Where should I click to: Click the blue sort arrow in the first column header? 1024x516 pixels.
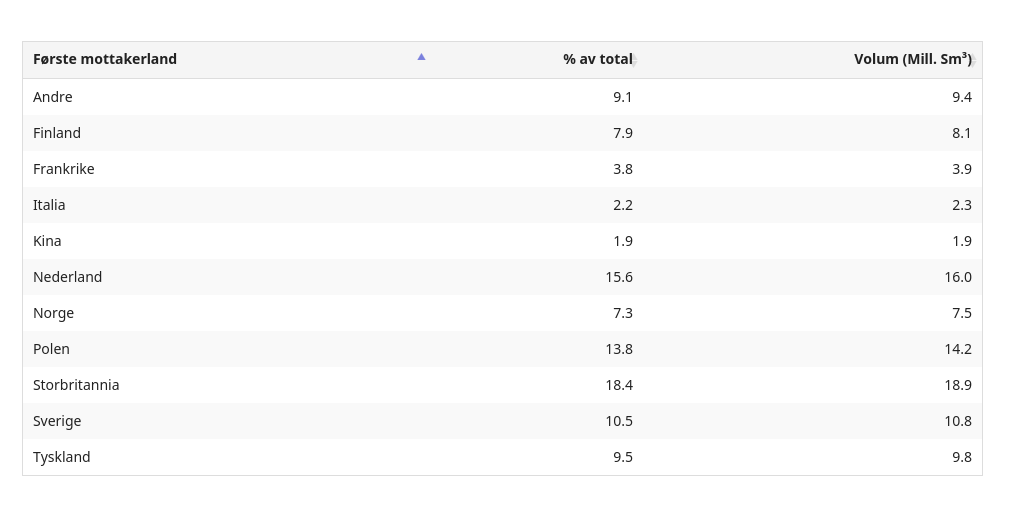point(421,57)
